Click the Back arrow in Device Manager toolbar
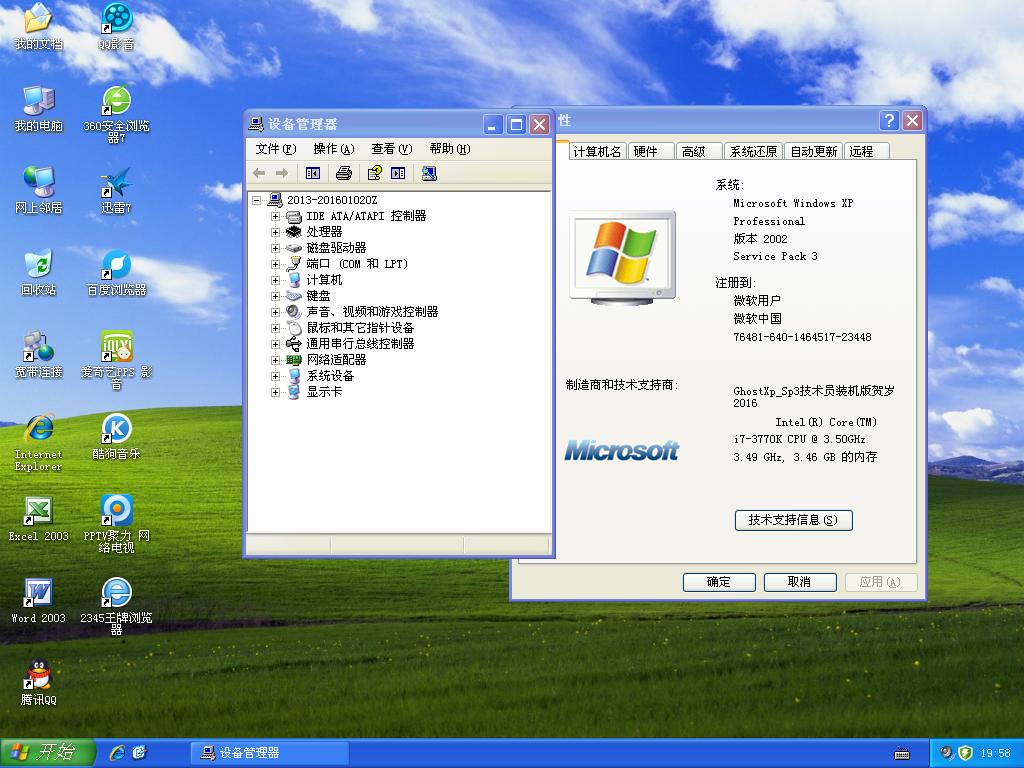This screenshot has height=768, width=1024. [x=259, y=173]
